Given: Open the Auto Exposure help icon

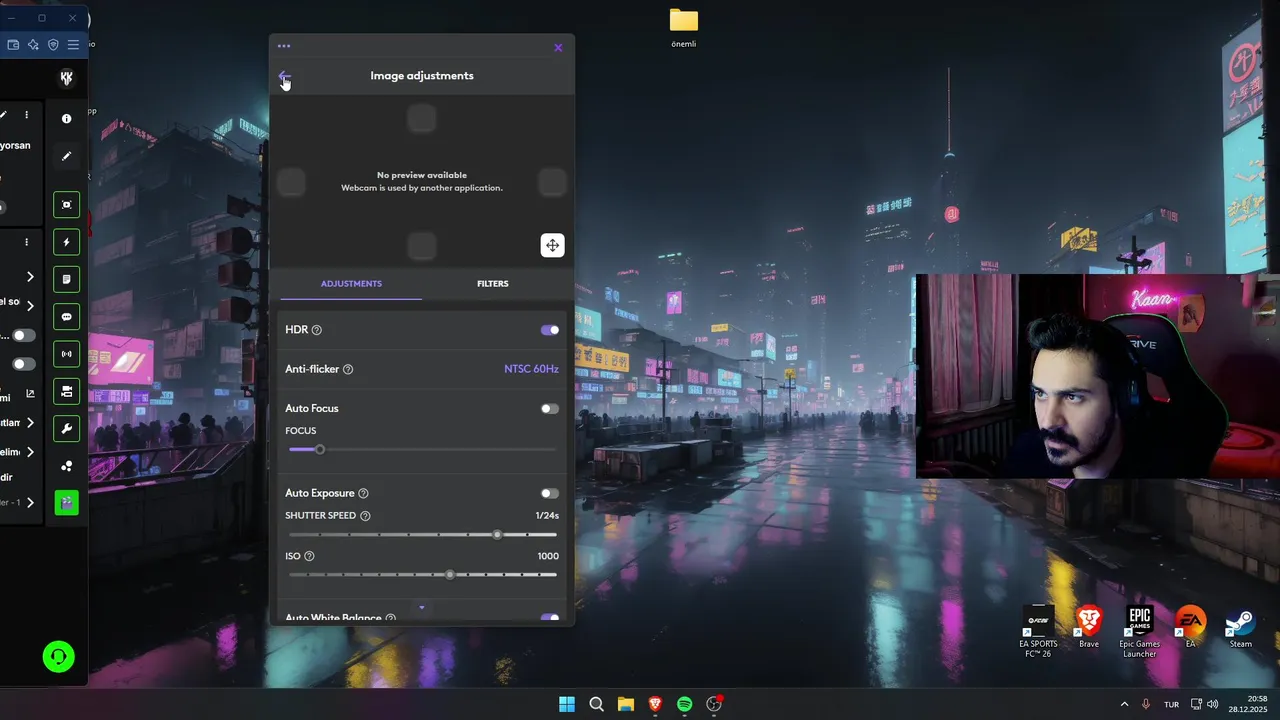Looking at the screenshot, I should (363, 493).
